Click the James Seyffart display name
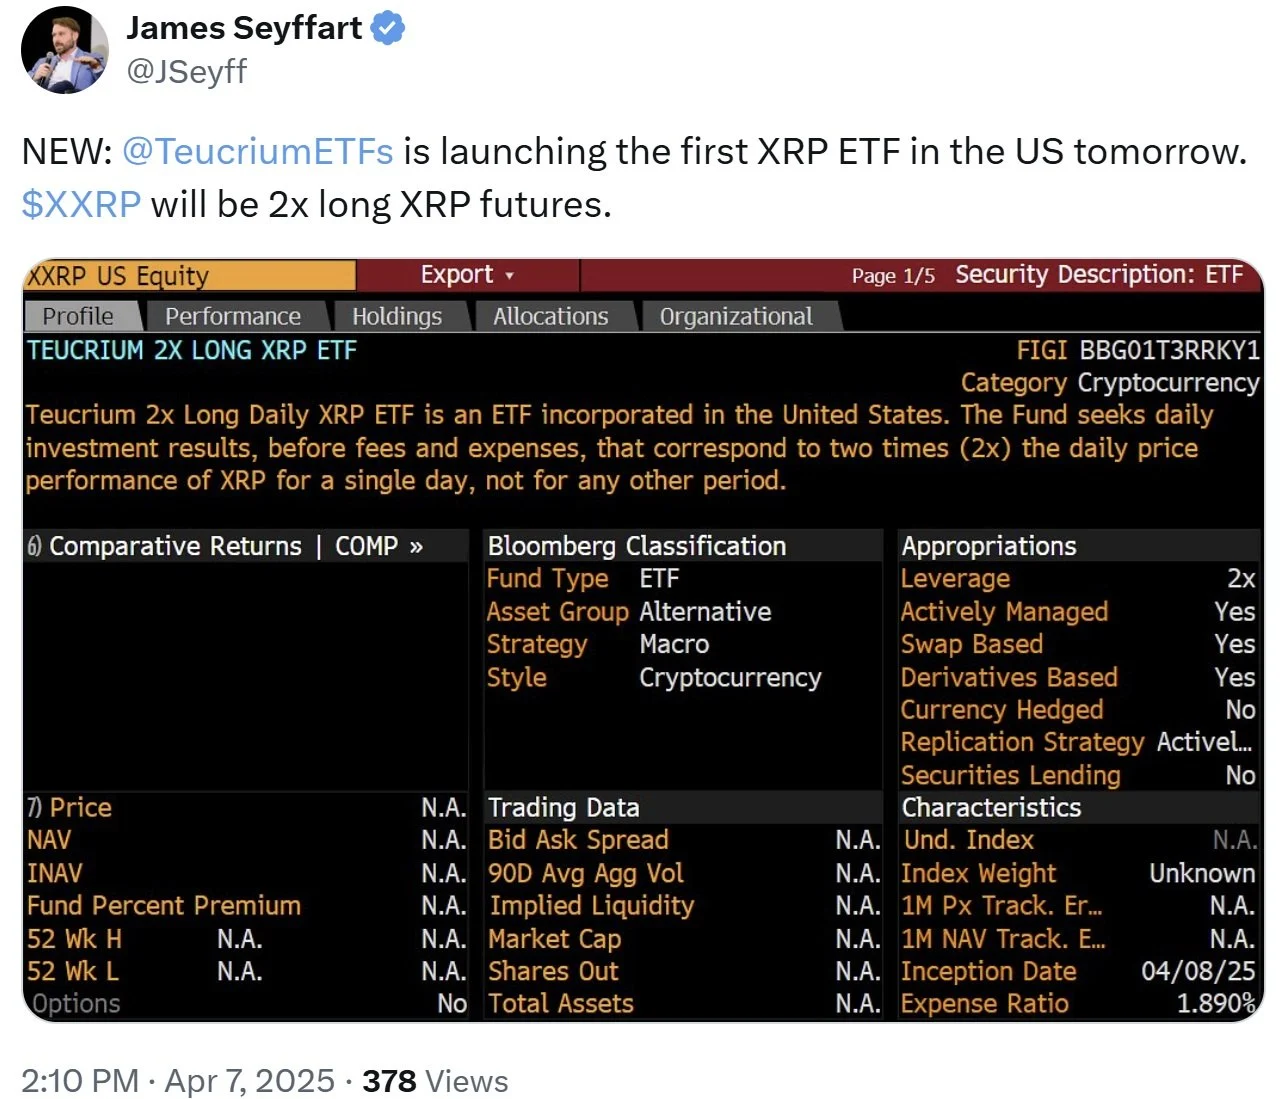1282x1099 pixels. (x=244, y=28)
